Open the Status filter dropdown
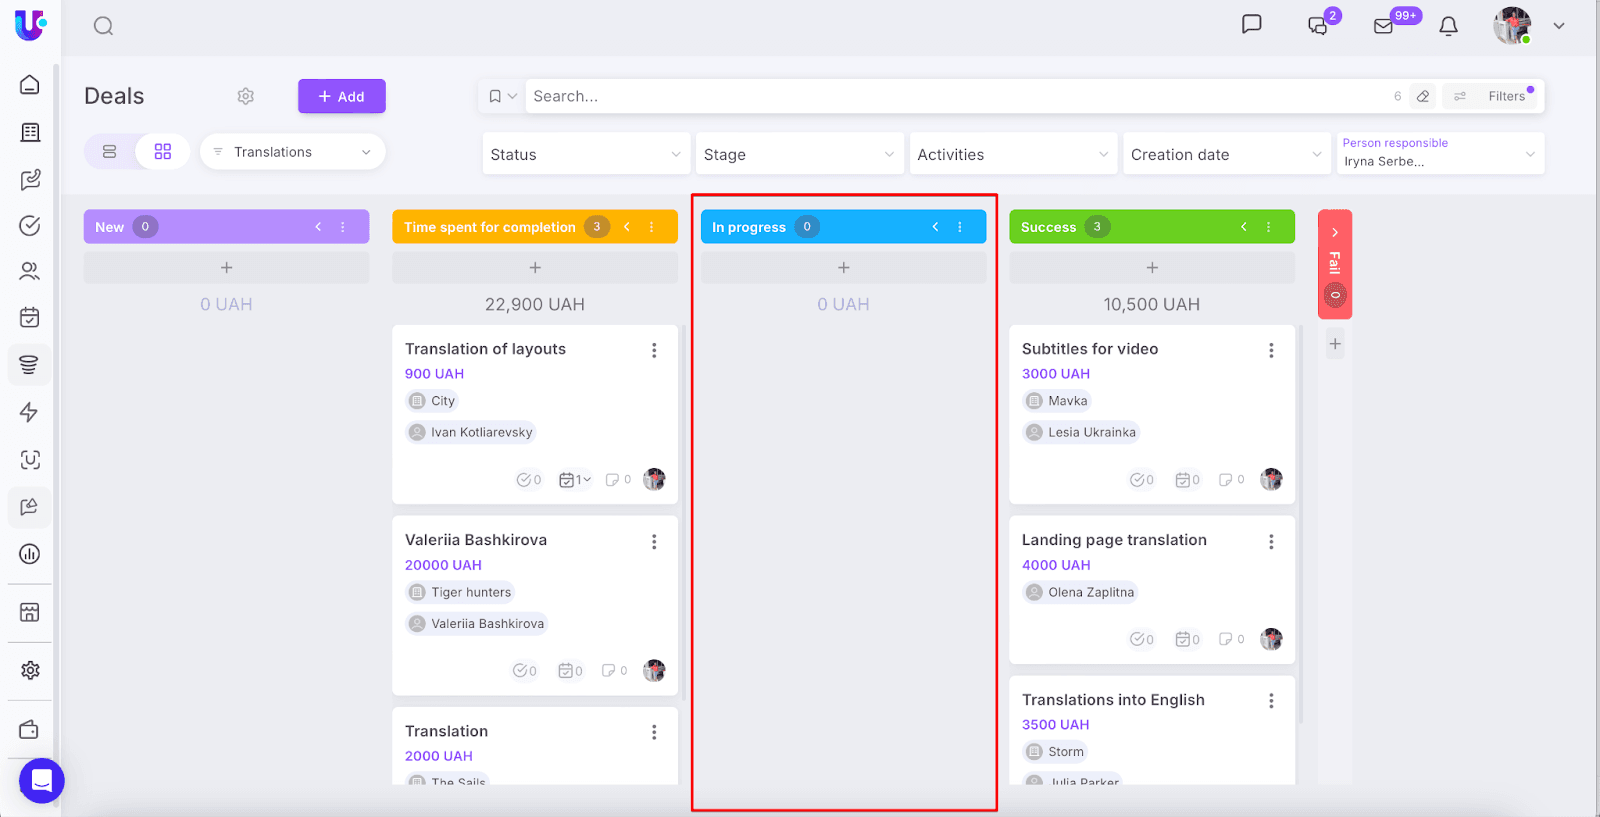The width and height of the screenshot is (1600, 817). pyautogui.click(x=585, y=154)
